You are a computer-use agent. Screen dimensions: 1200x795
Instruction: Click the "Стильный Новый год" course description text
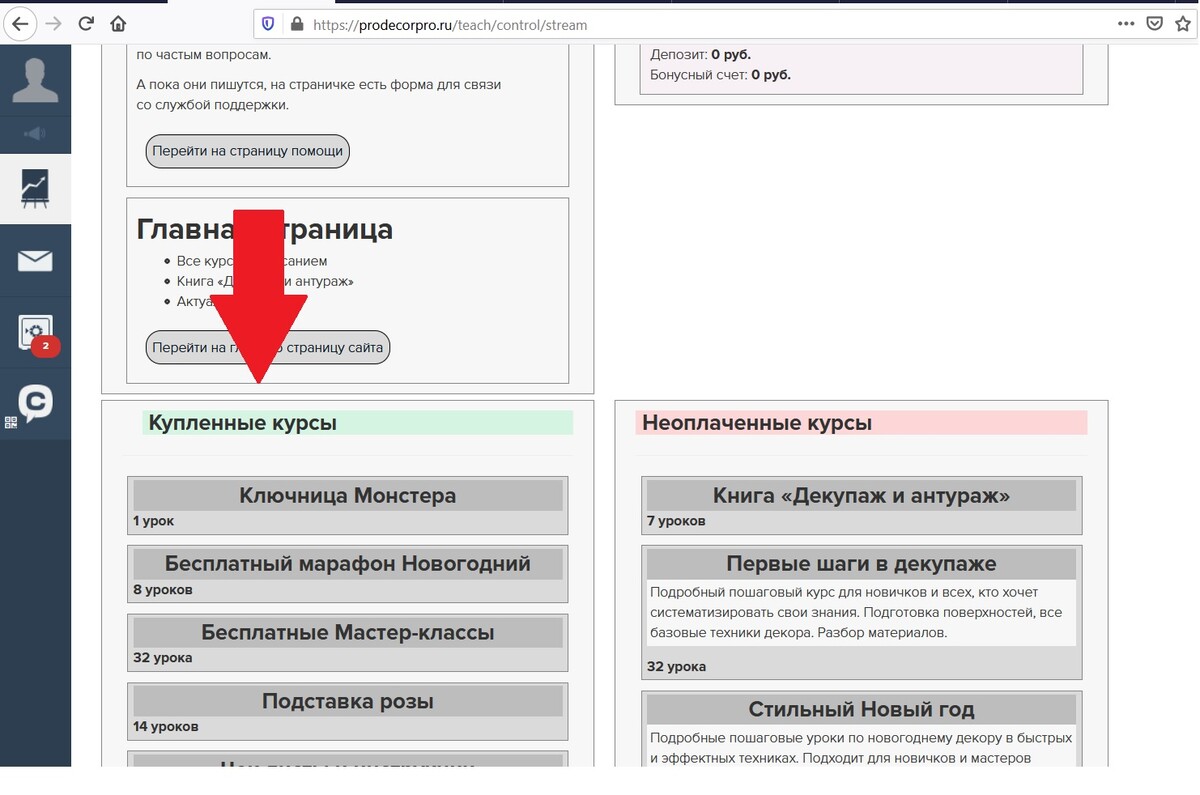[861, 748]
